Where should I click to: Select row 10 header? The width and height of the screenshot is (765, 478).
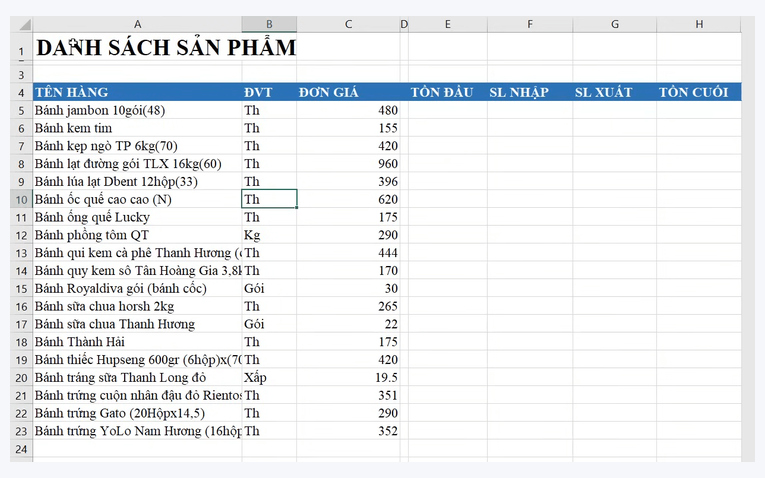(21, 199)
